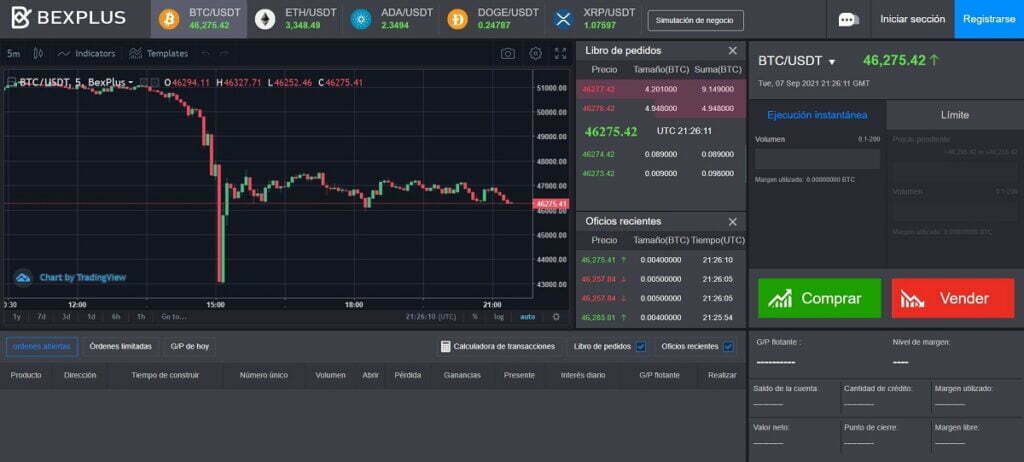Open chart Indicators
This screenshot has width=1024, height=462.
[x=86, y=54]
